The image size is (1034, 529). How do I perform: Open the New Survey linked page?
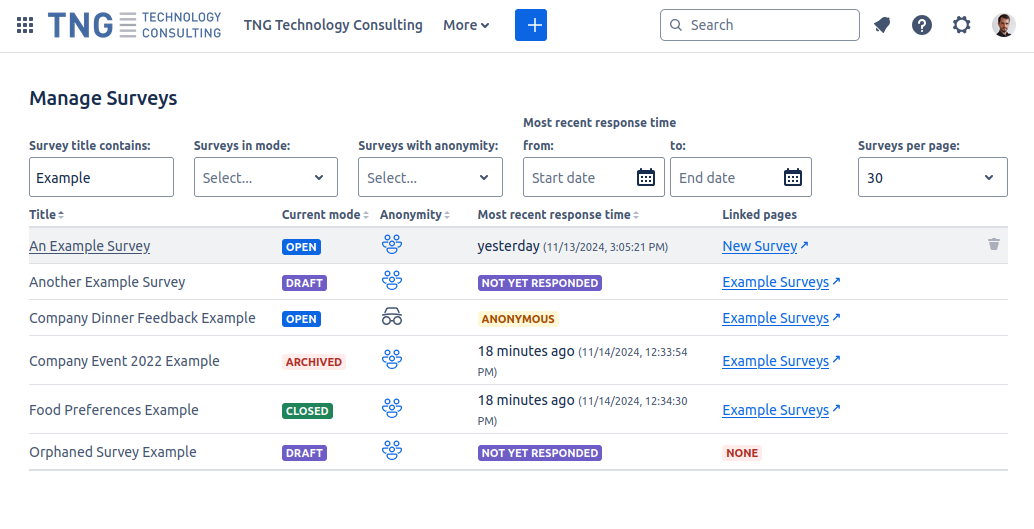[760, 246]
